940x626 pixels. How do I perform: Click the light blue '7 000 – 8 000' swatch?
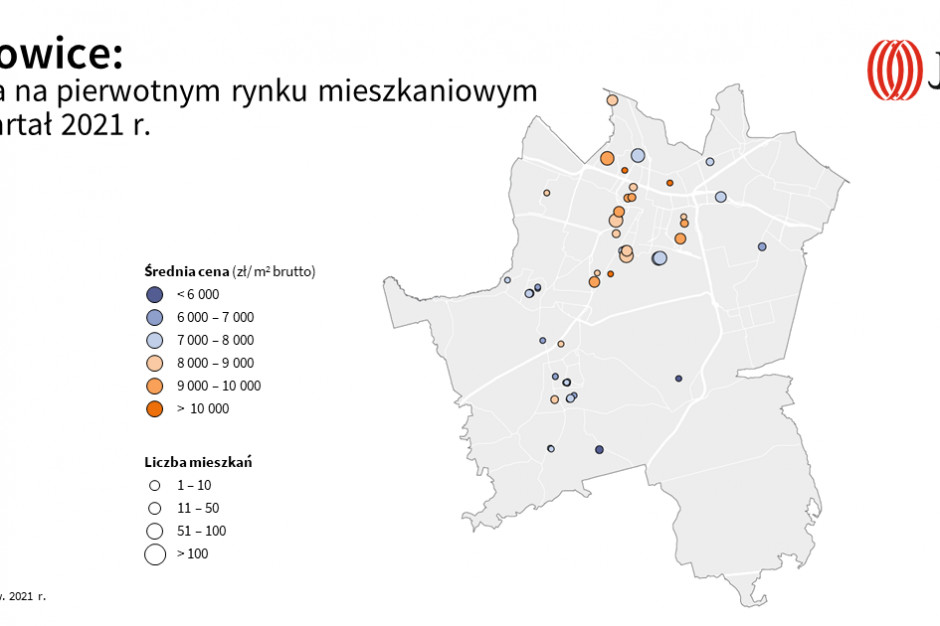click(155, 340)
